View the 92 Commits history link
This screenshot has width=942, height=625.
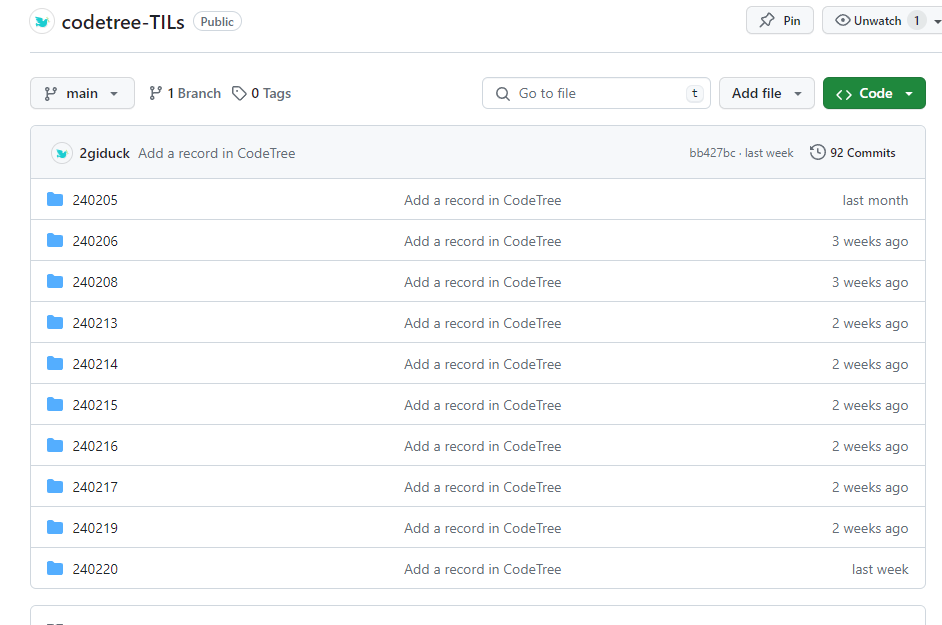[x=852, y=153]
